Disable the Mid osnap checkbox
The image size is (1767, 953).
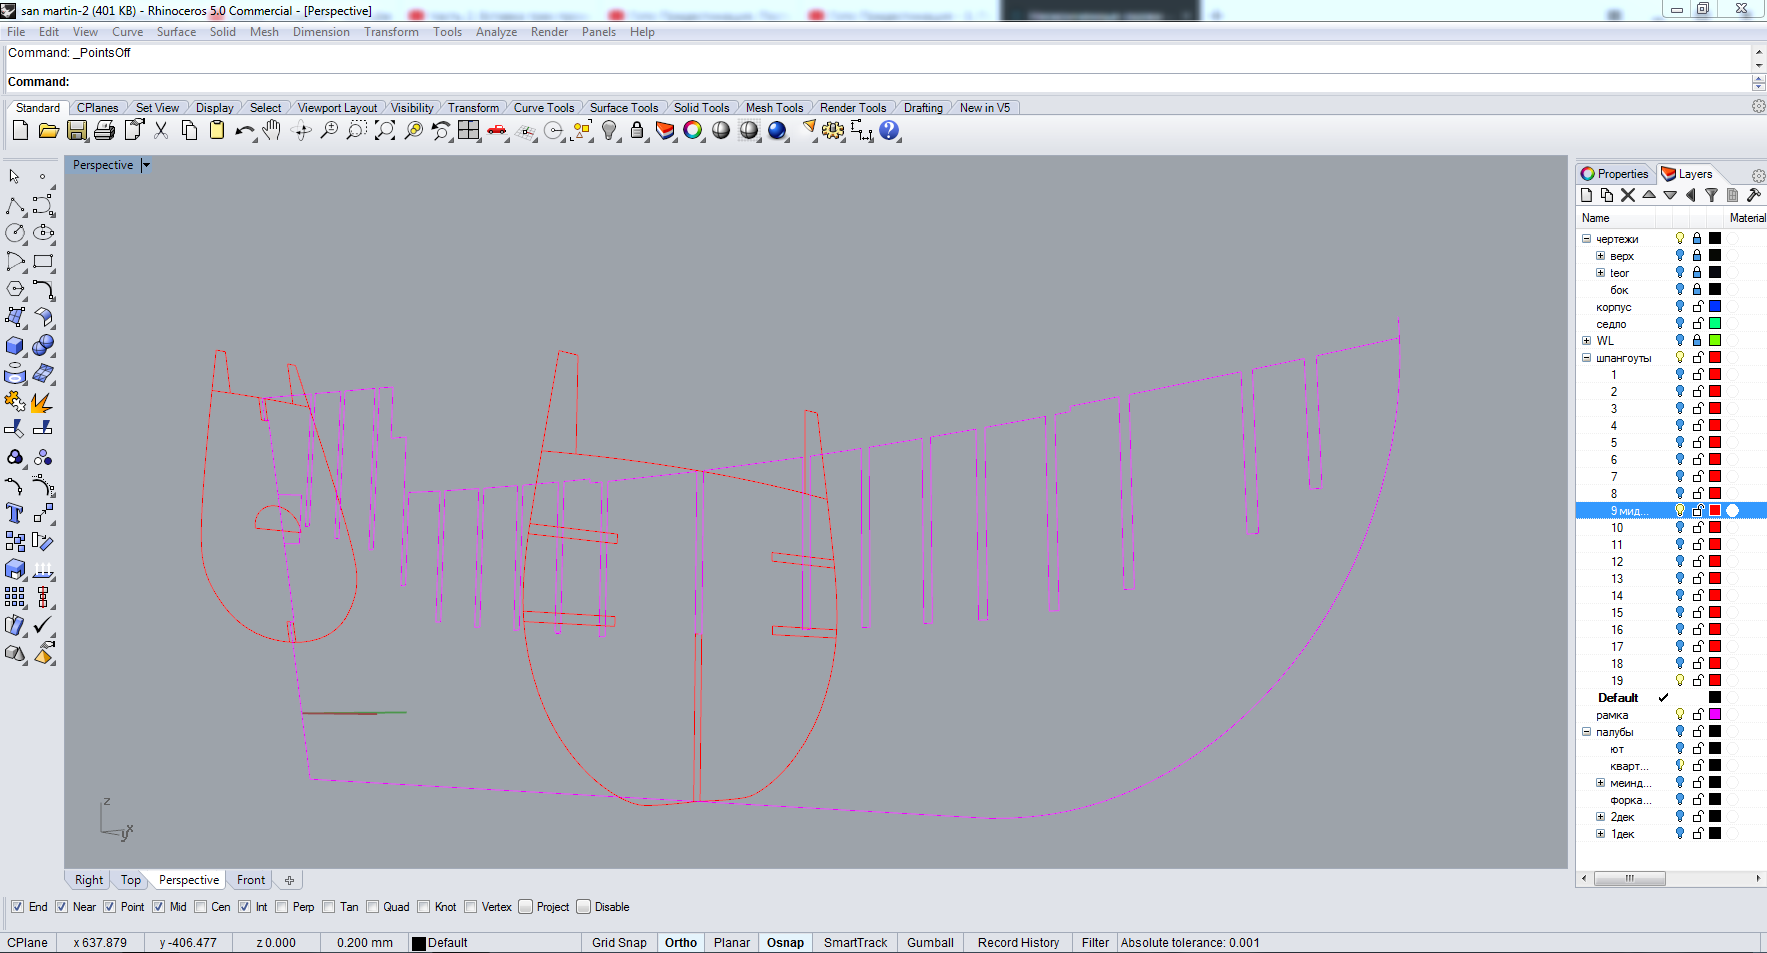pyautogui.click(x=159, y=907)
